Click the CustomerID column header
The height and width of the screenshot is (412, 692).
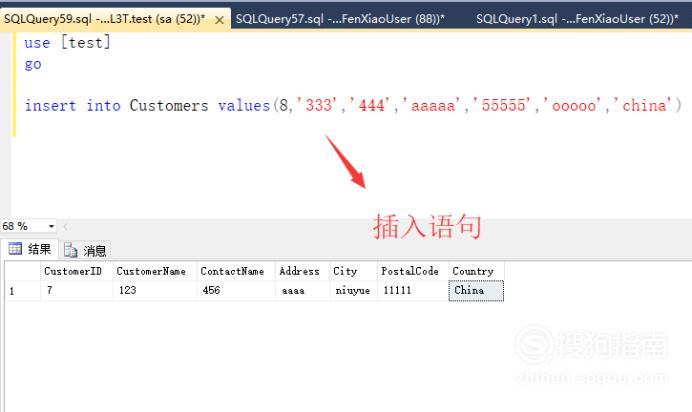(x=76, y=271)
